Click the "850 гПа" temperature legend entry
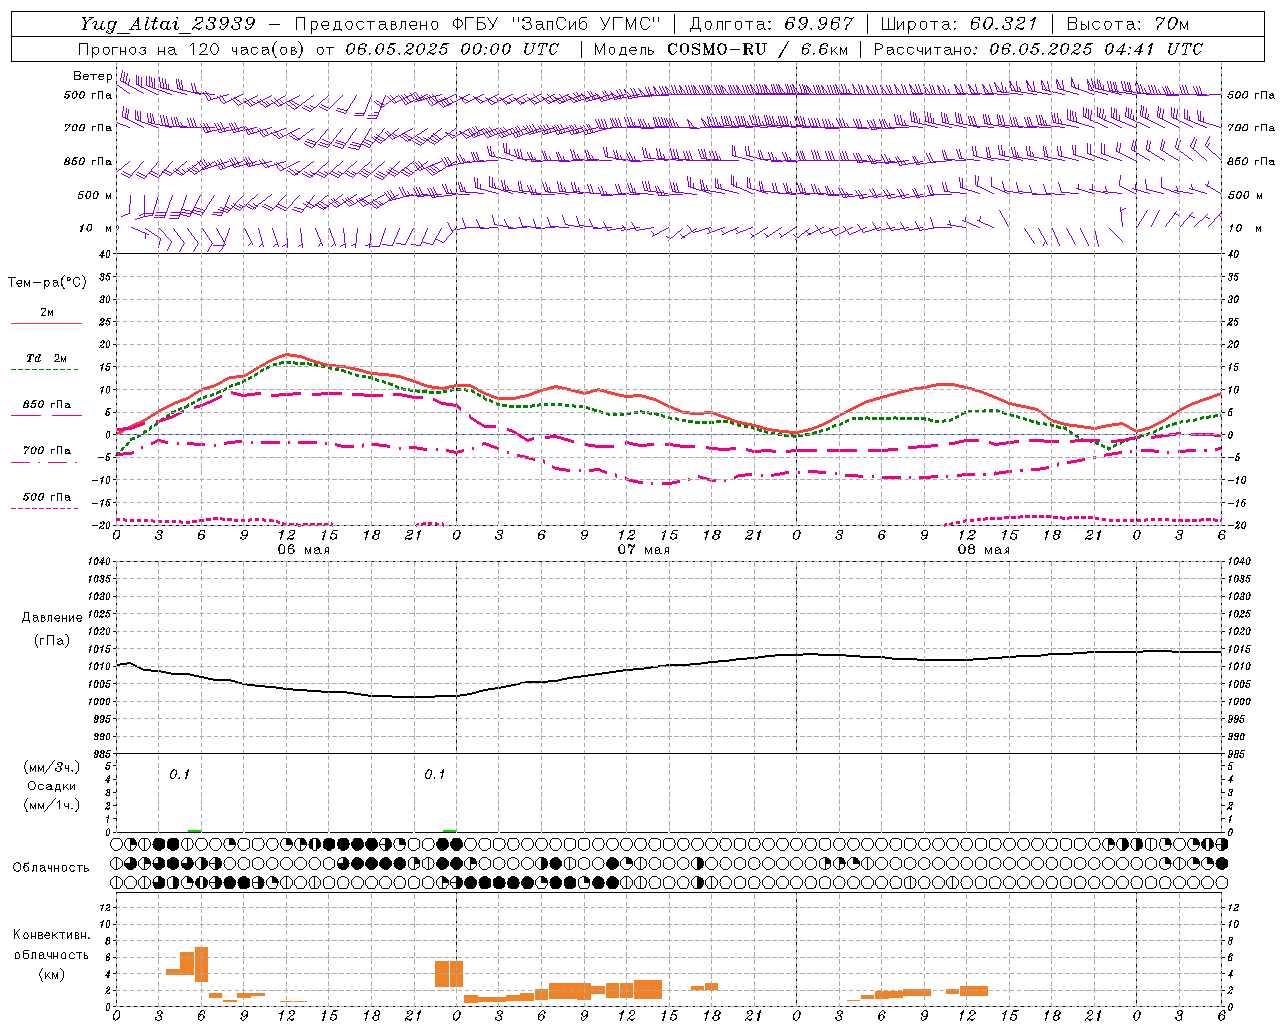Image resolution: width=1280 pixels, height=1024 pixels. [47, 405]
